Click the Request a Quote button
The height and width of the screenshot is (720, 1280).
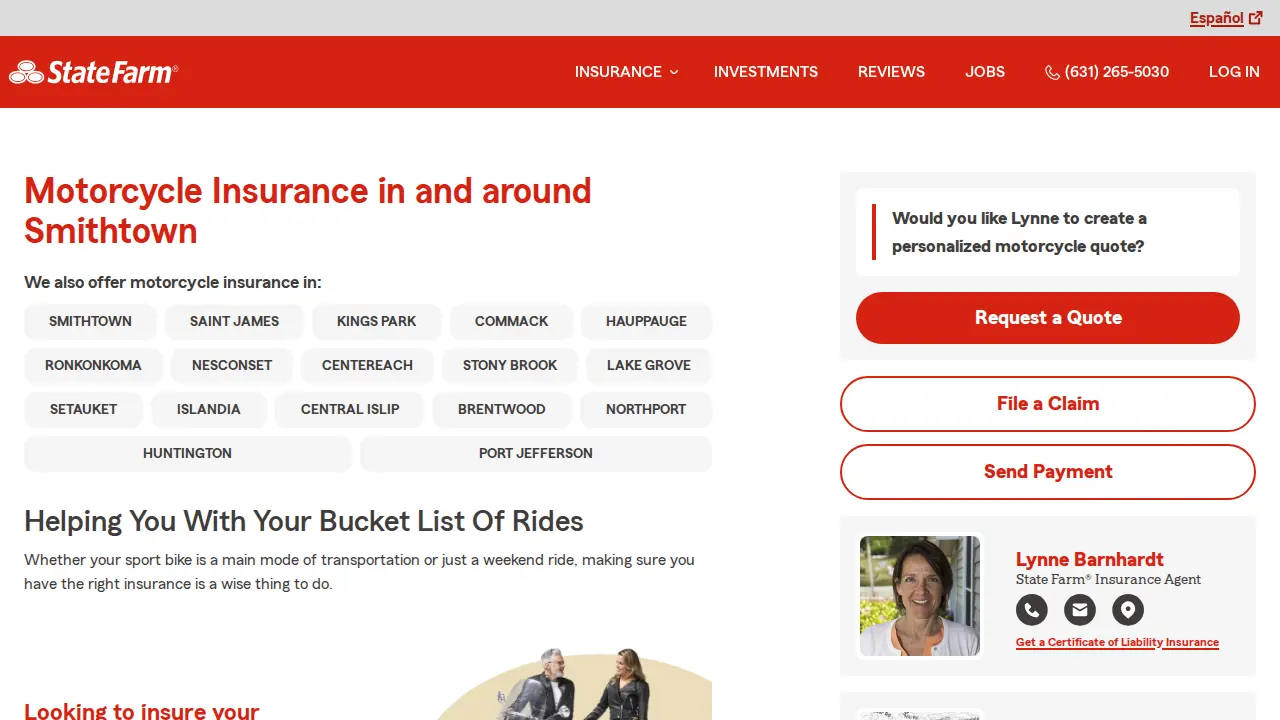1048,318
